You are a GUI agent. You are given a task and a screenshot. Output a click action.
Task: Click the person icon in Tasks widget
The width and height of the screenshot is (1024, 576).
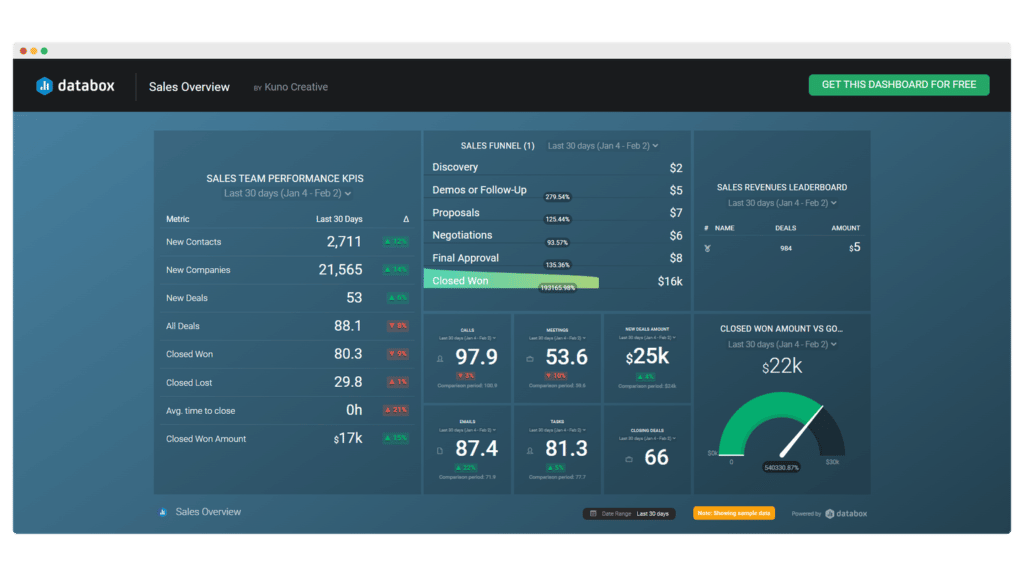[529, 451]
